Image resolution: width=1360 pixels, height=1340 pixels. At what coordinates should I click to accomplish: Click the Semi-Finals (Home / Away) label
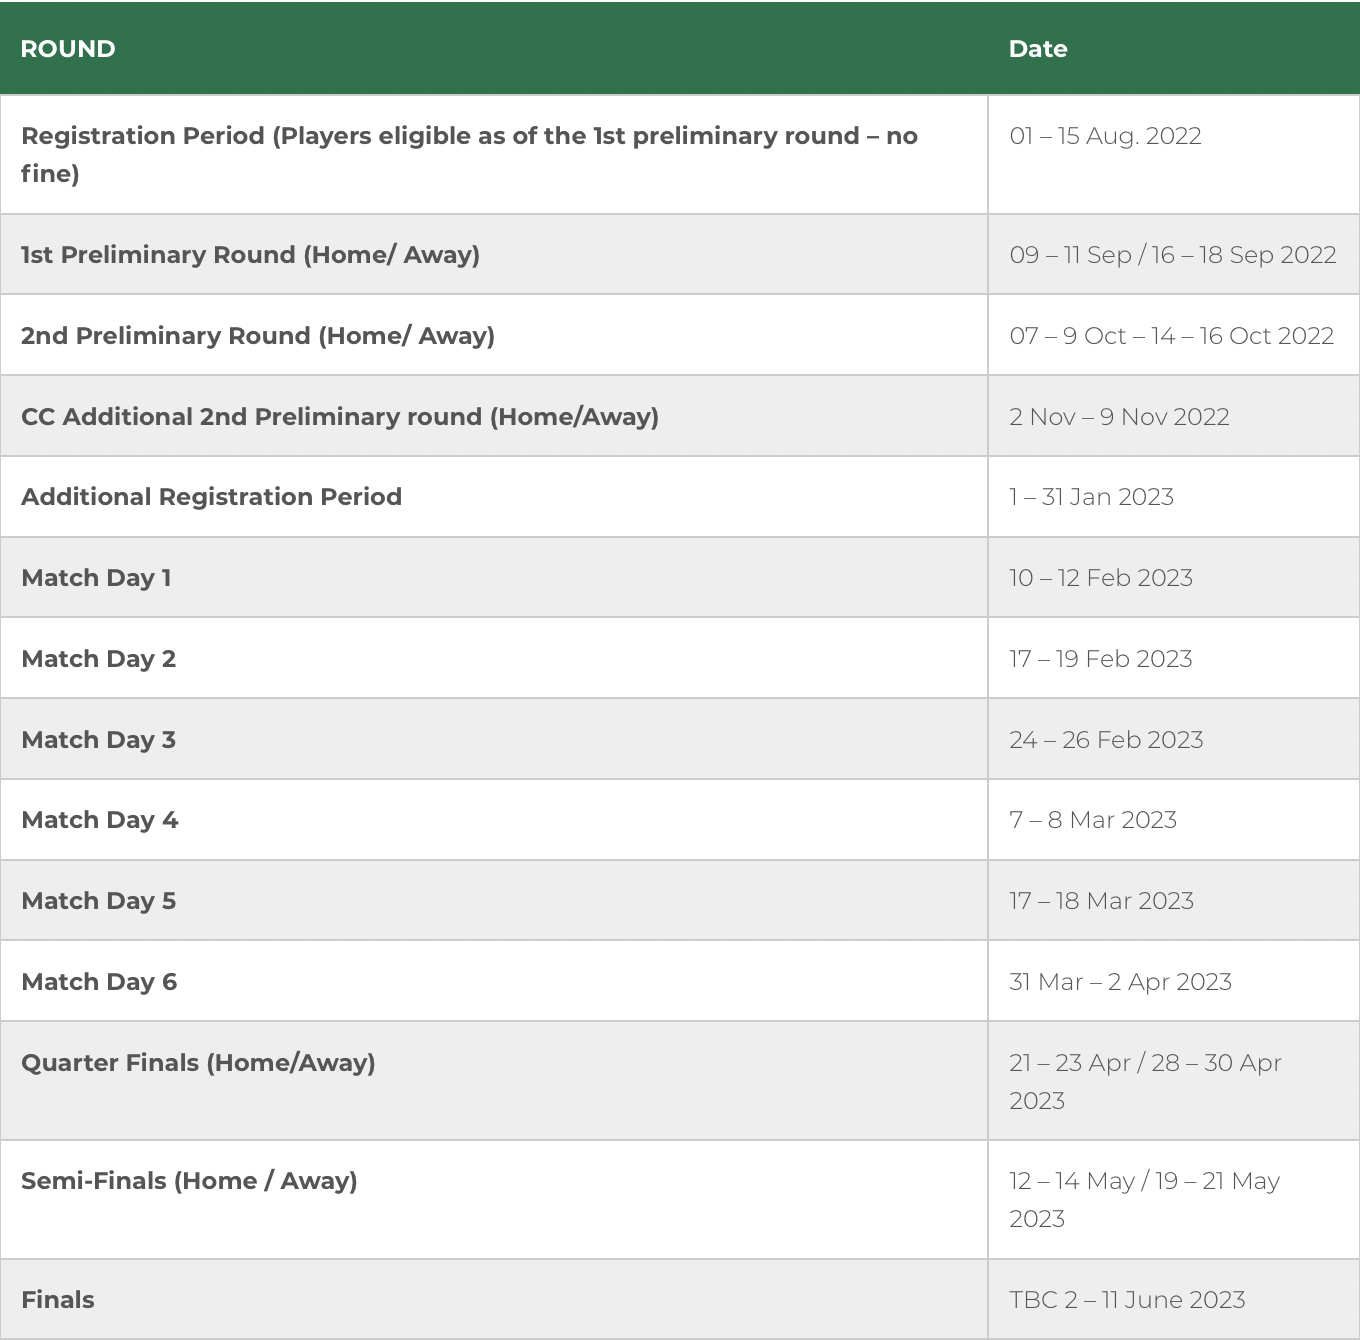pos(189,1181)
